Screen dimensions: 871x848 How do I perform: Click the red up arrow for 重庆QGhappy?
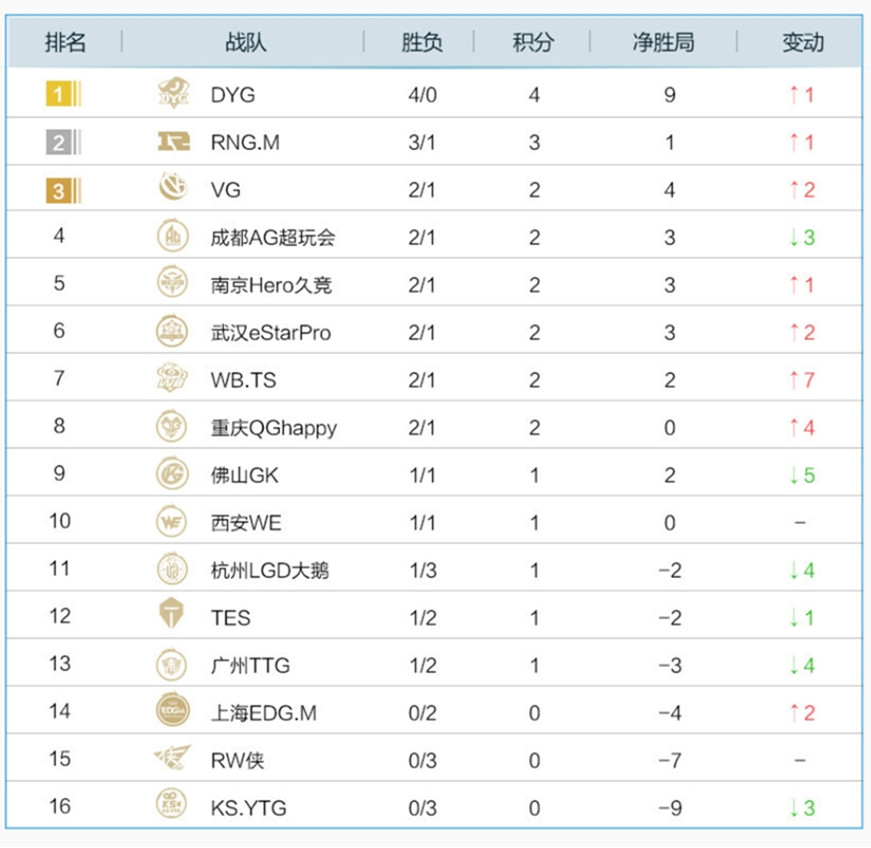(794, 428)
